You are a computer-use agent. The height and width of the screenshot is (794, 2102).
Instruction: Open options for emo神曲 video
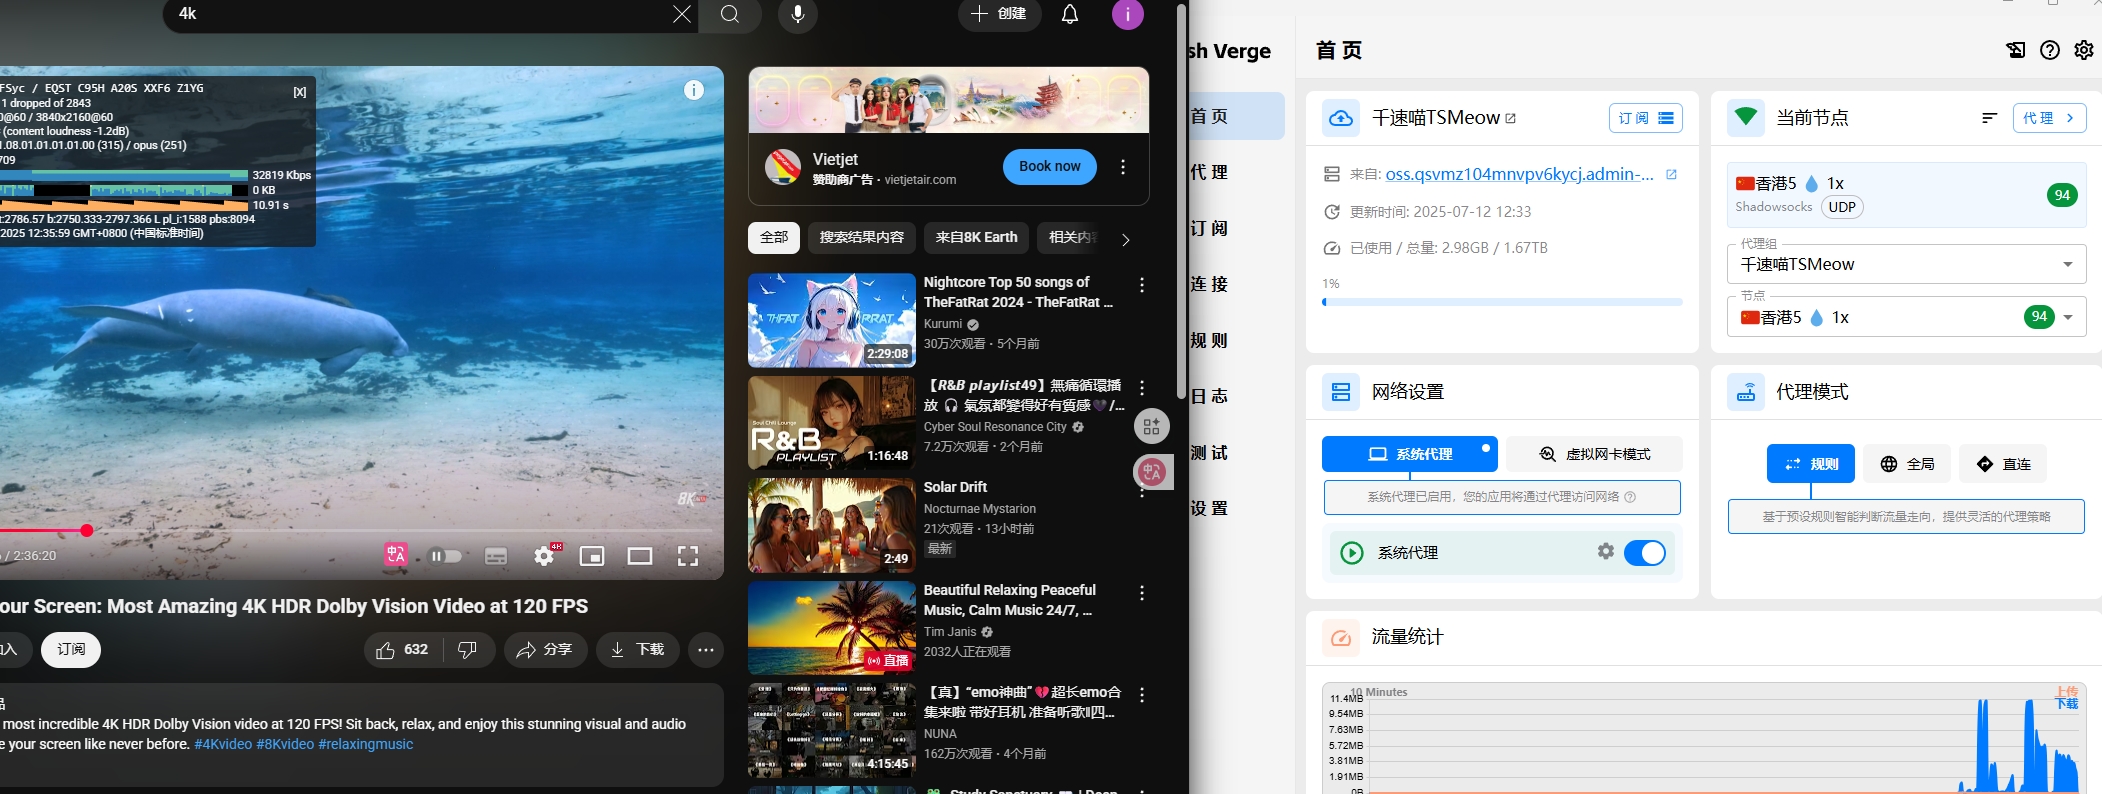pos(1142,695)
